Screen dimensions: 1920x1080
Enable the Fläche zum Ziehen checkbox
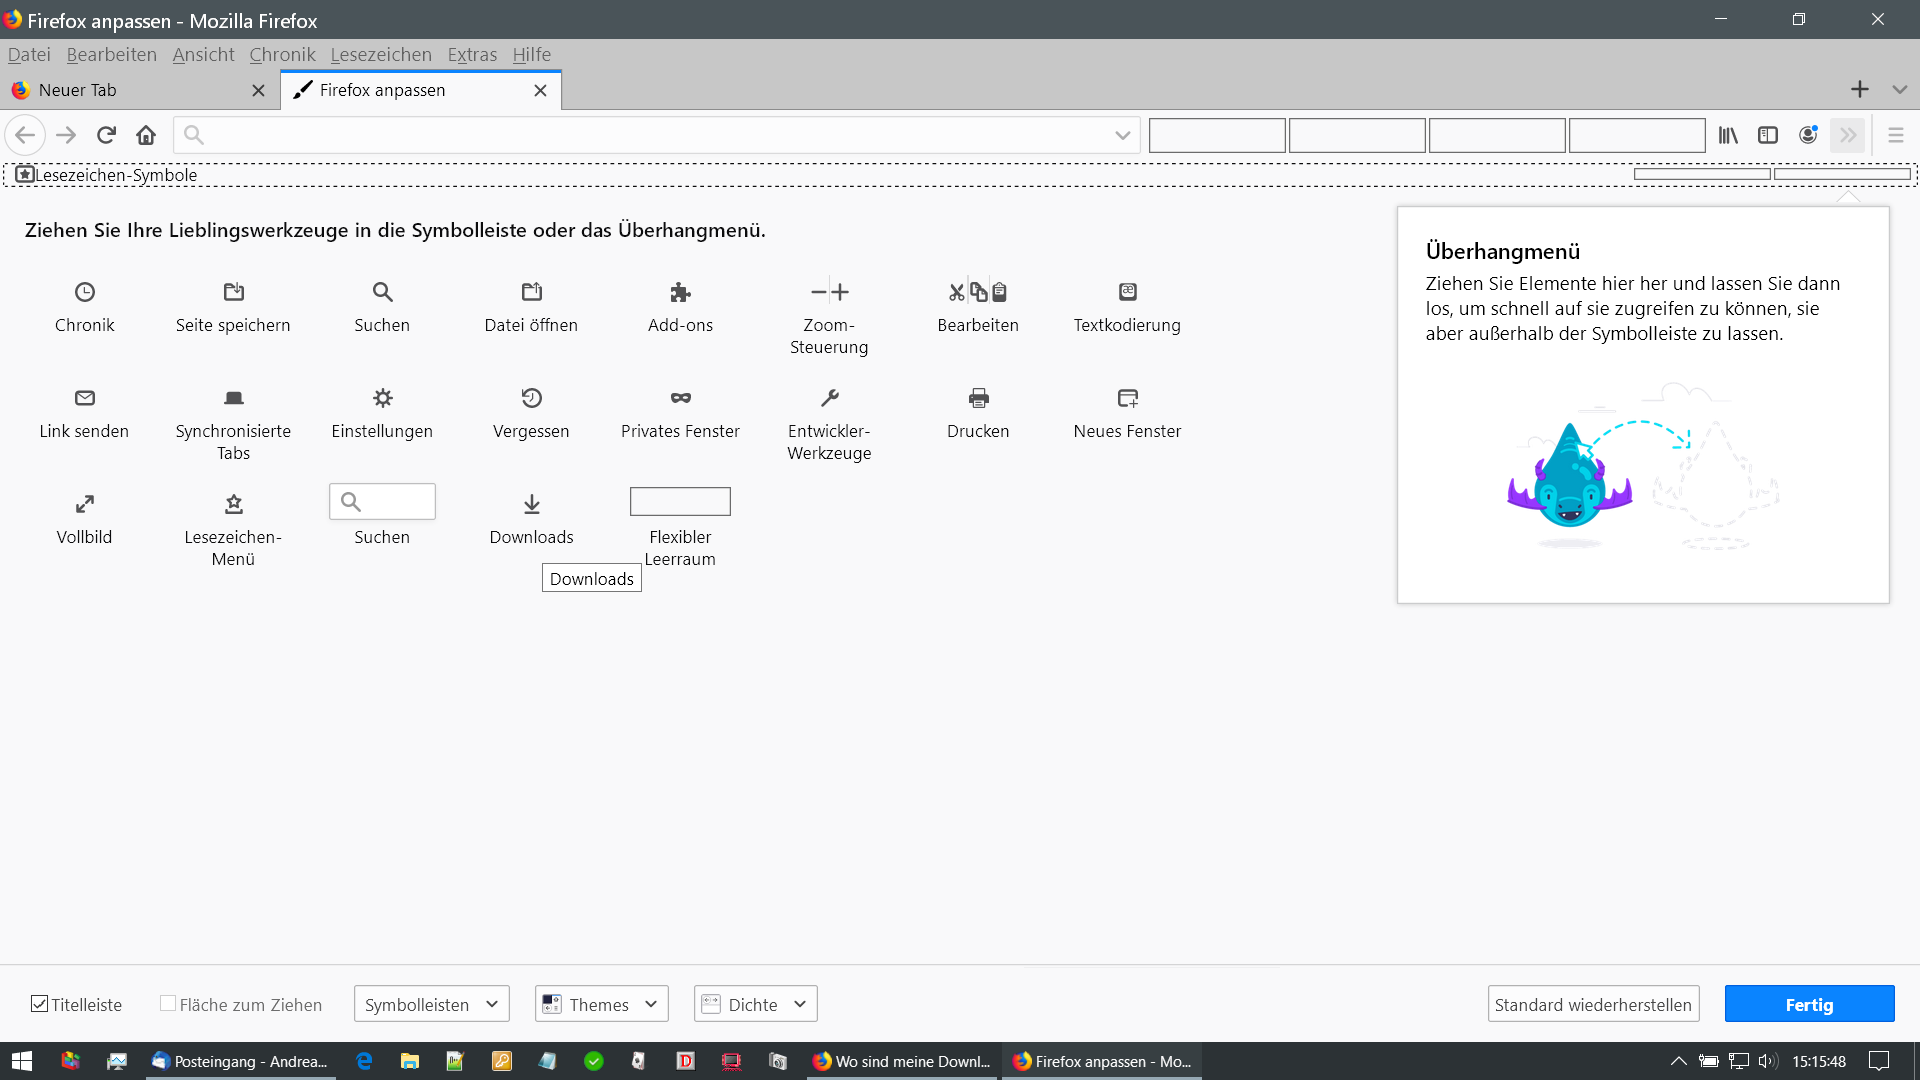[168, 1004]
